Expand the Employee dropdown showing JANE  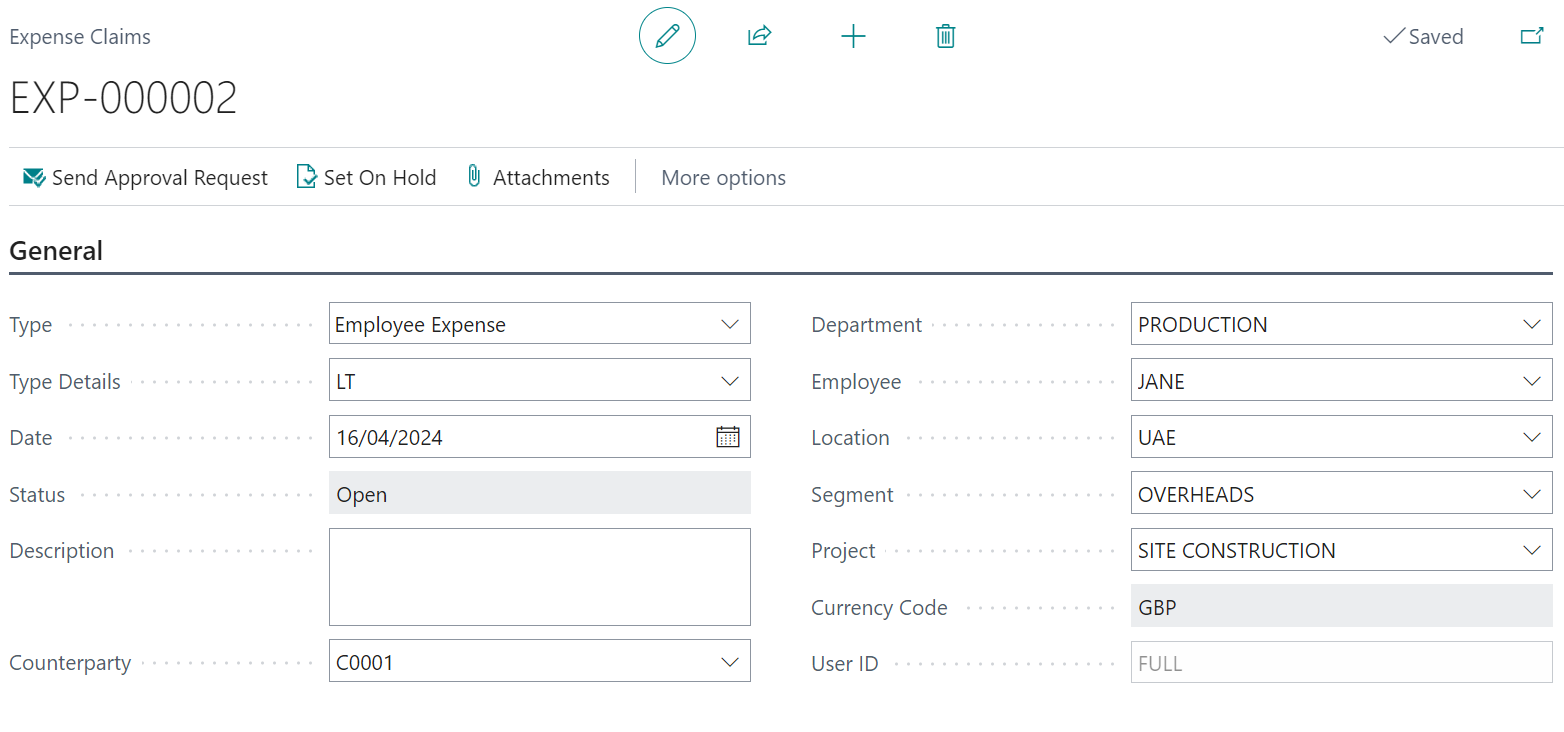[x=1531, y=381]
